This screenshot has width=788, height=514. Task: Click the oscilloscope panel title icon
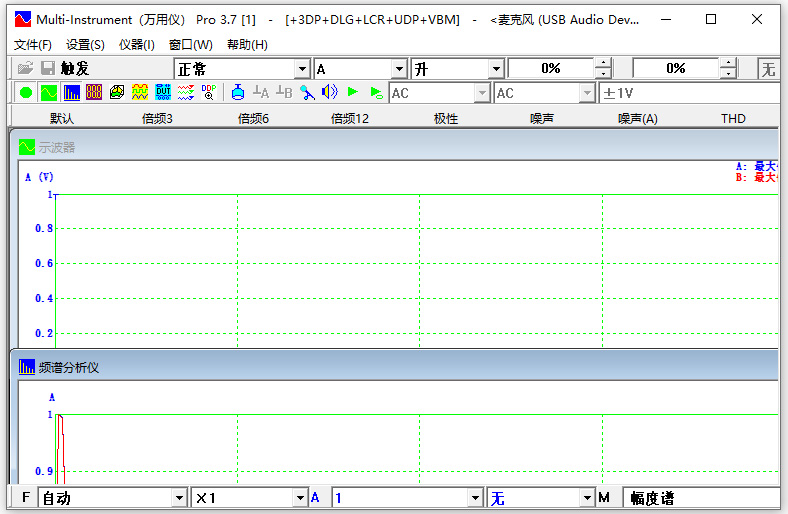pyautogui.click(x=27, y=147)
